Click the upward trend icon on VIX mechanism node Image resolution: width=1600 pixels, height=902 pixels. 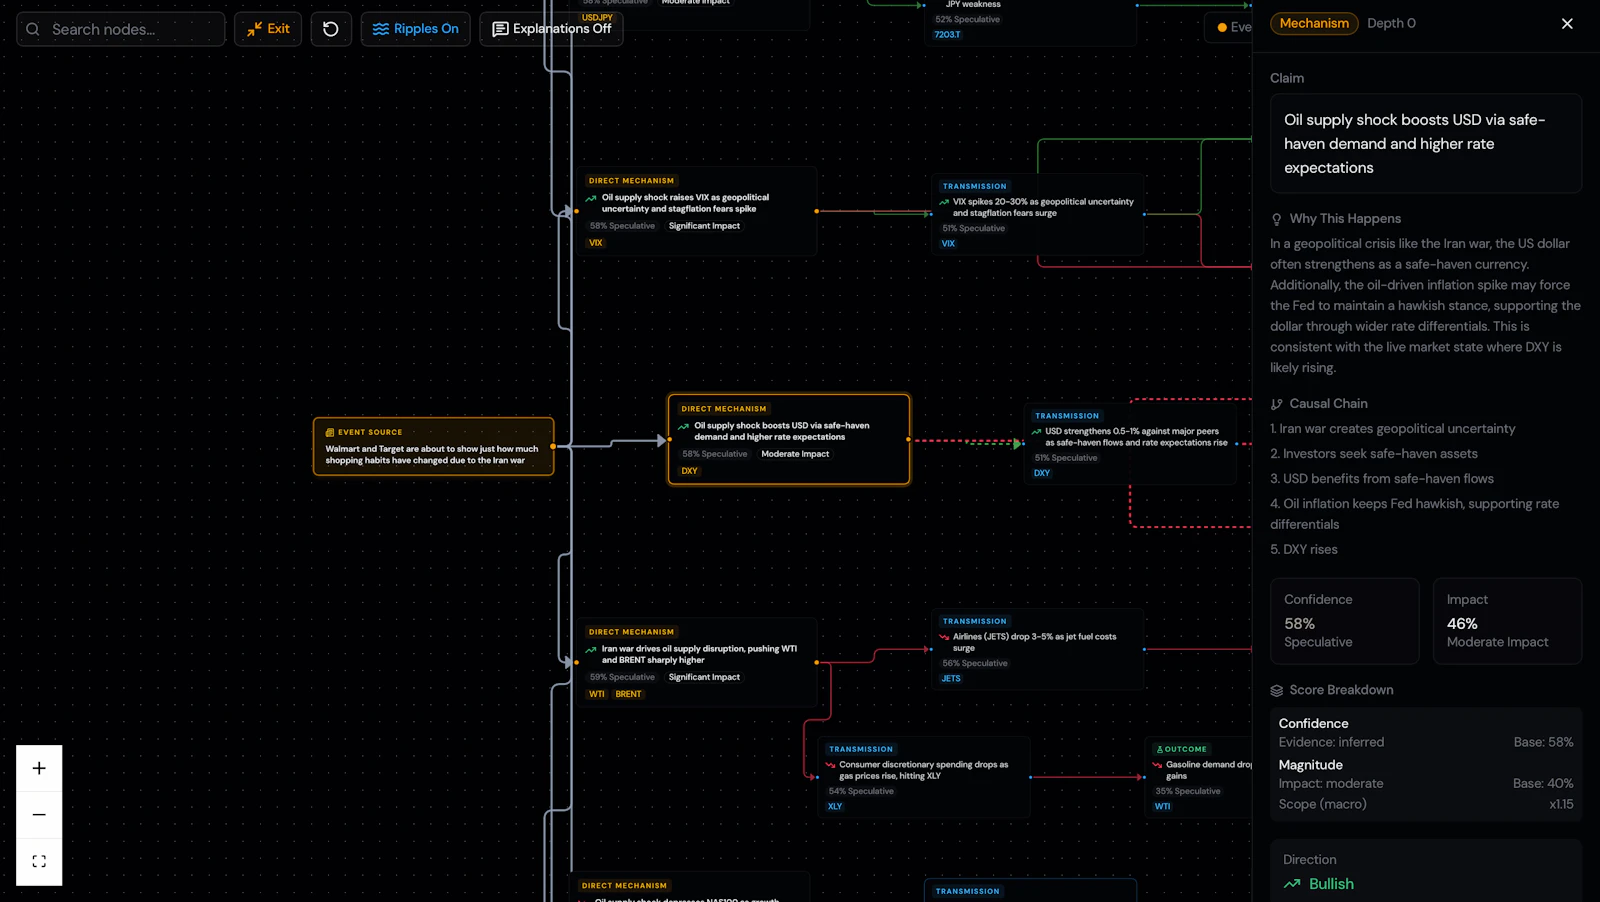[x=591, y=198]
